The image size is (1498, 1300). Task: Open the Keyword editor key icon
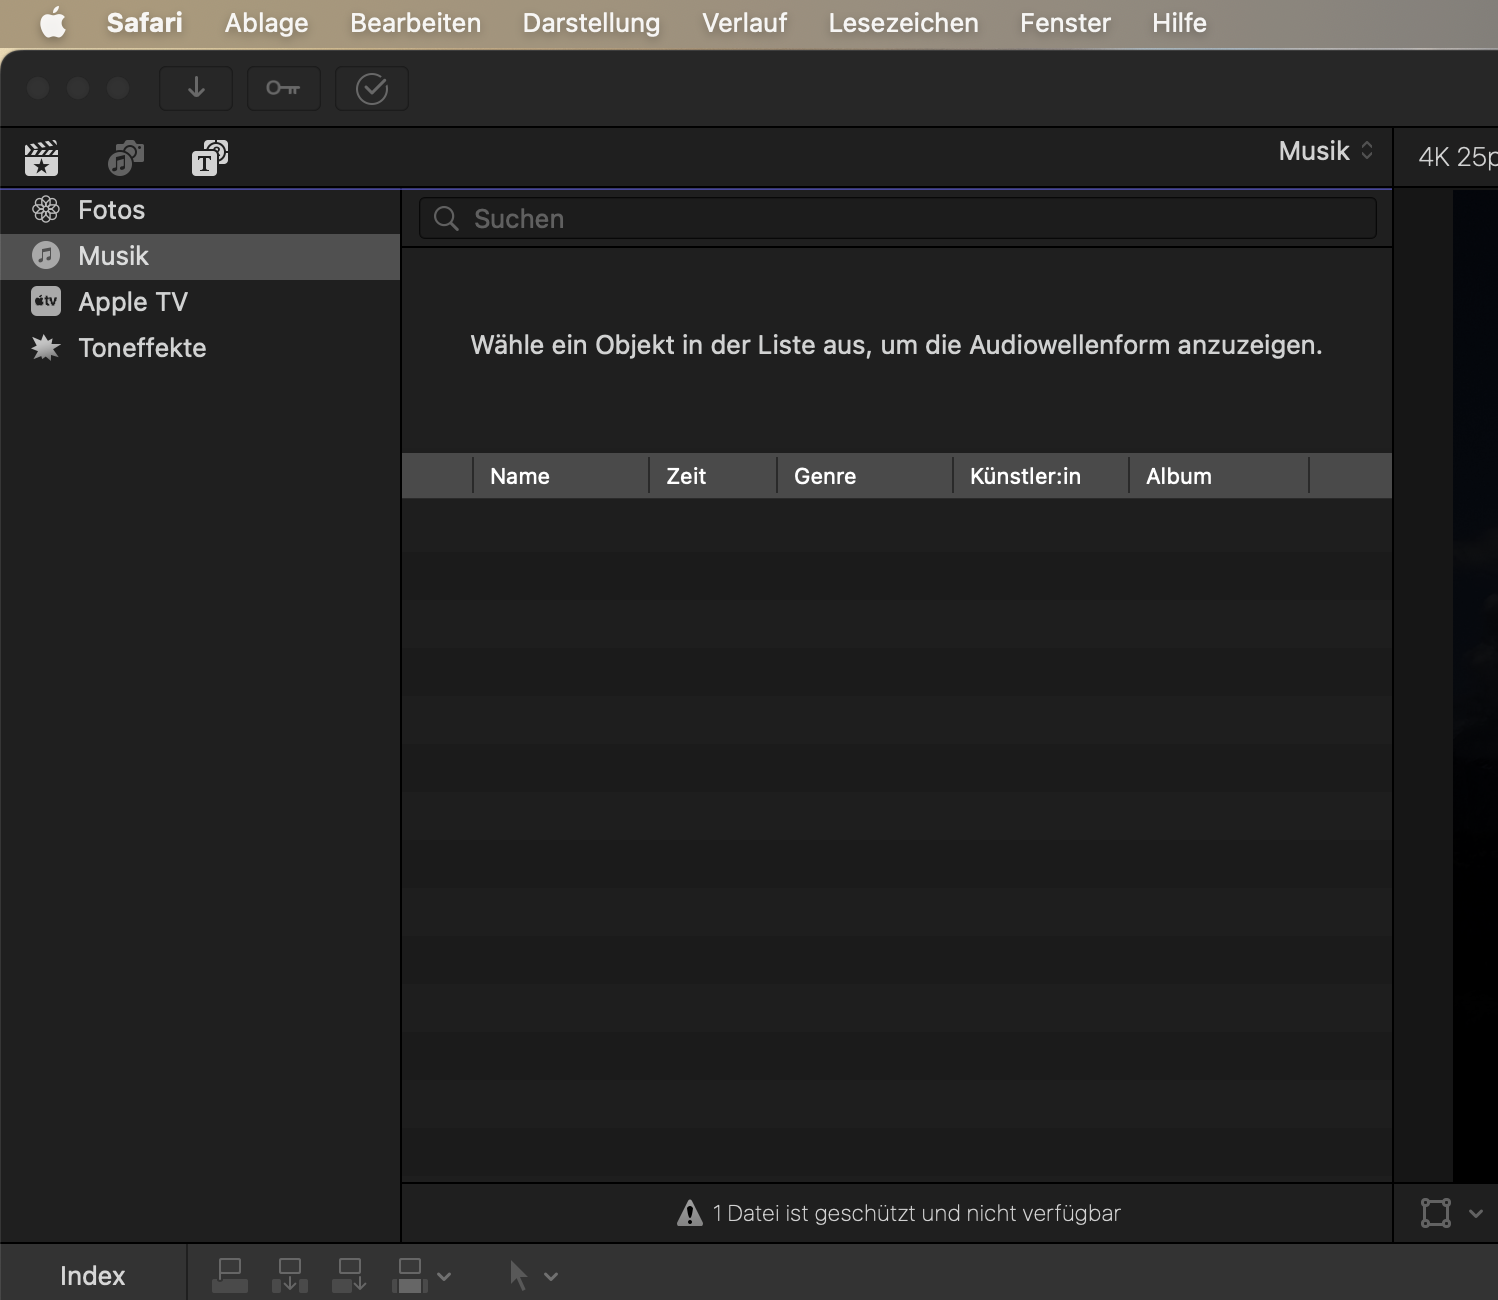pyautogui.click(x=283, y=89)
